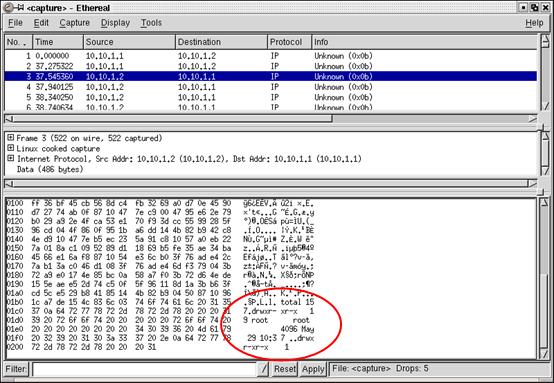Click protocol tree horizontal scrollbar right arrow
The width and height of the screenshot is (554, 383).
coord(532,184)
